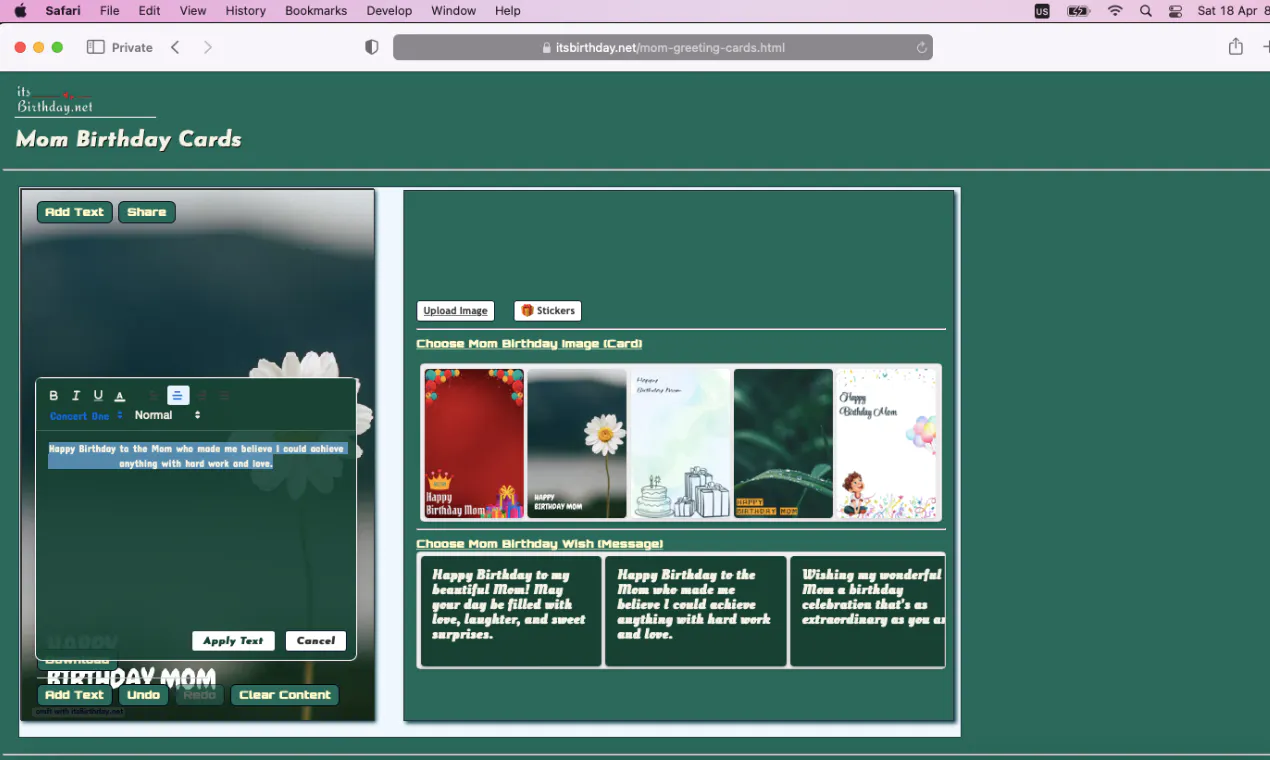Open the Bookmarks menu
Viewport: 1270px width, 760px height.
pos(316,10)
